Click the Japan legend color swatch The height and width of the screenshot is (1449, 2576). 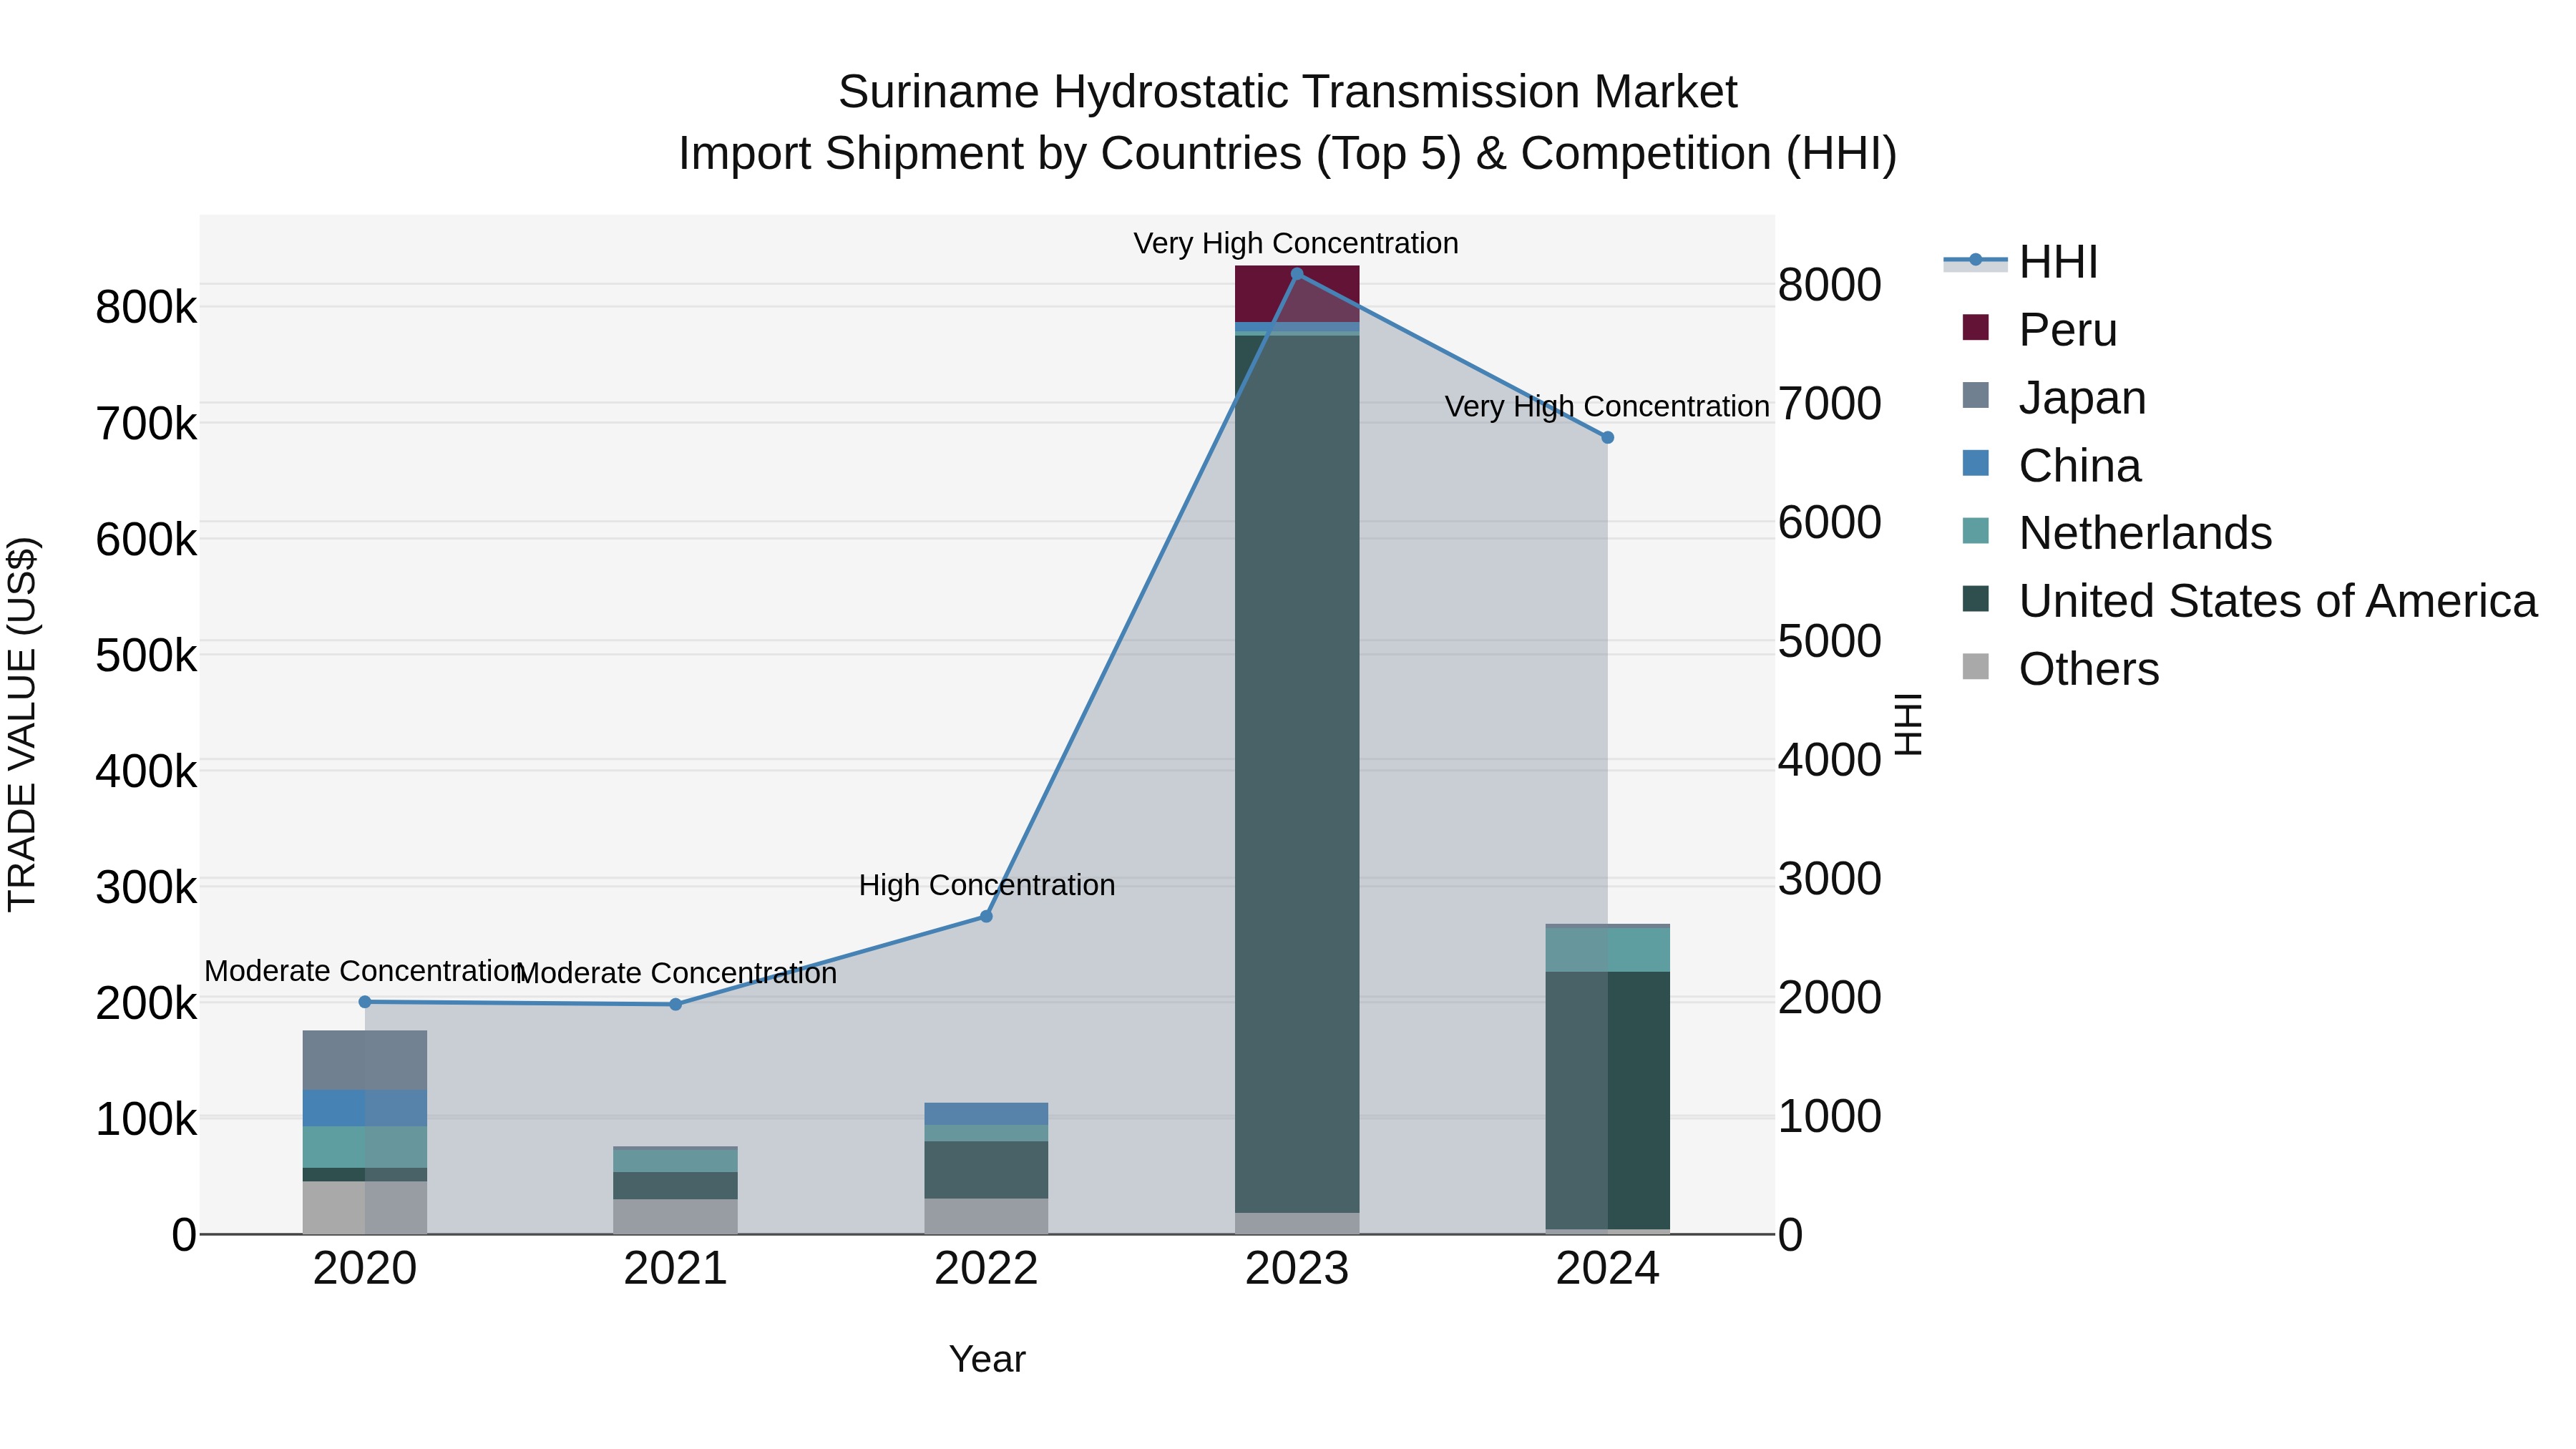click(1975, 395)
